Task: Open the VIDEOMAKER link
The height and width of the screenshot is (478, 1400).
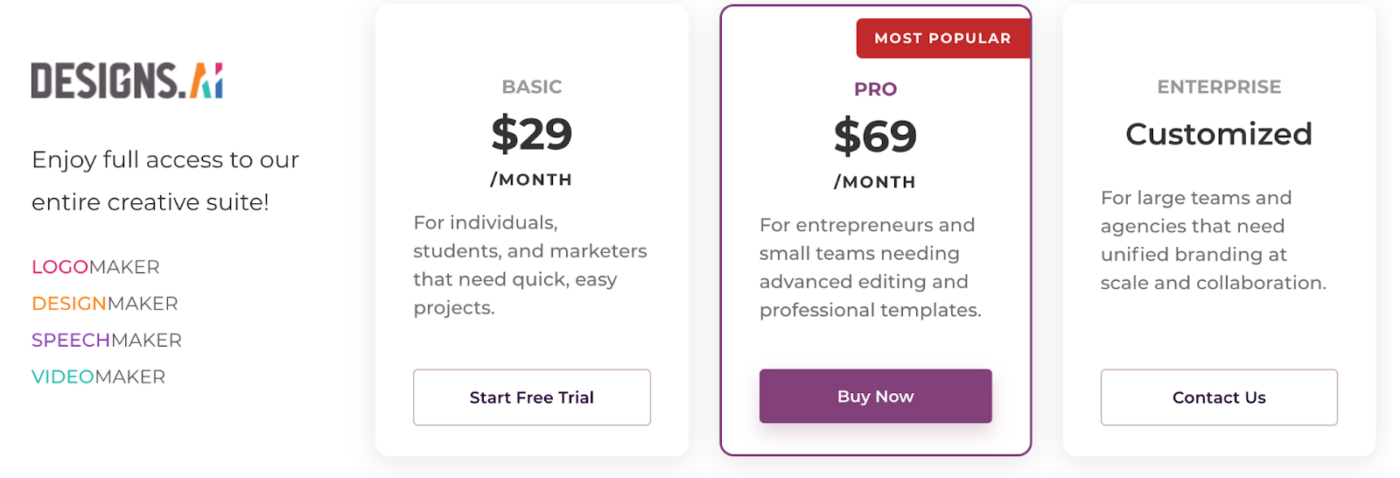Action: coord(98,377)
